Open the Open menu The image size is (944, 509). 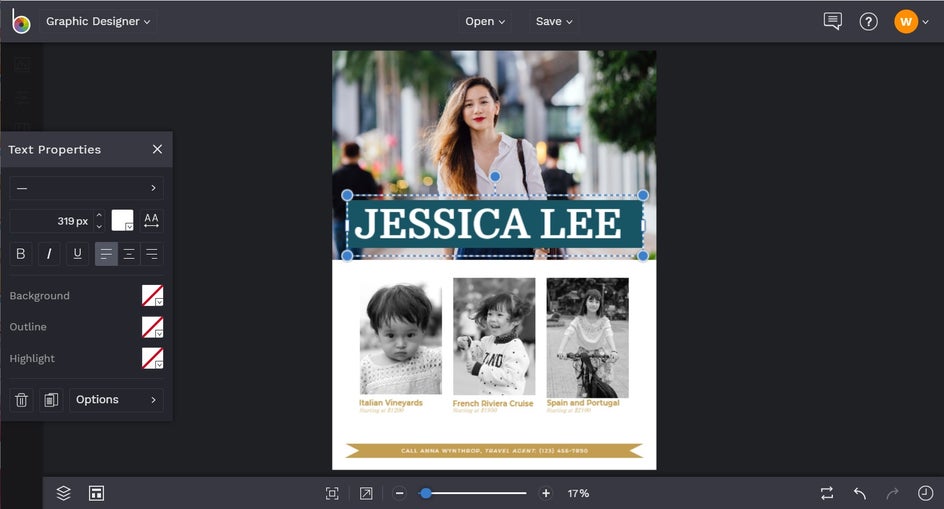pos(485,21)
